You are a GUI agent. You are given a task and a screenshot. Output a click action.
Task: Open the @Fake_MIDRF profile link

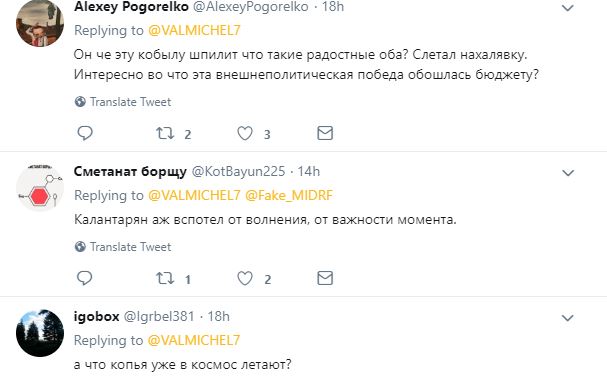[289, 195]
